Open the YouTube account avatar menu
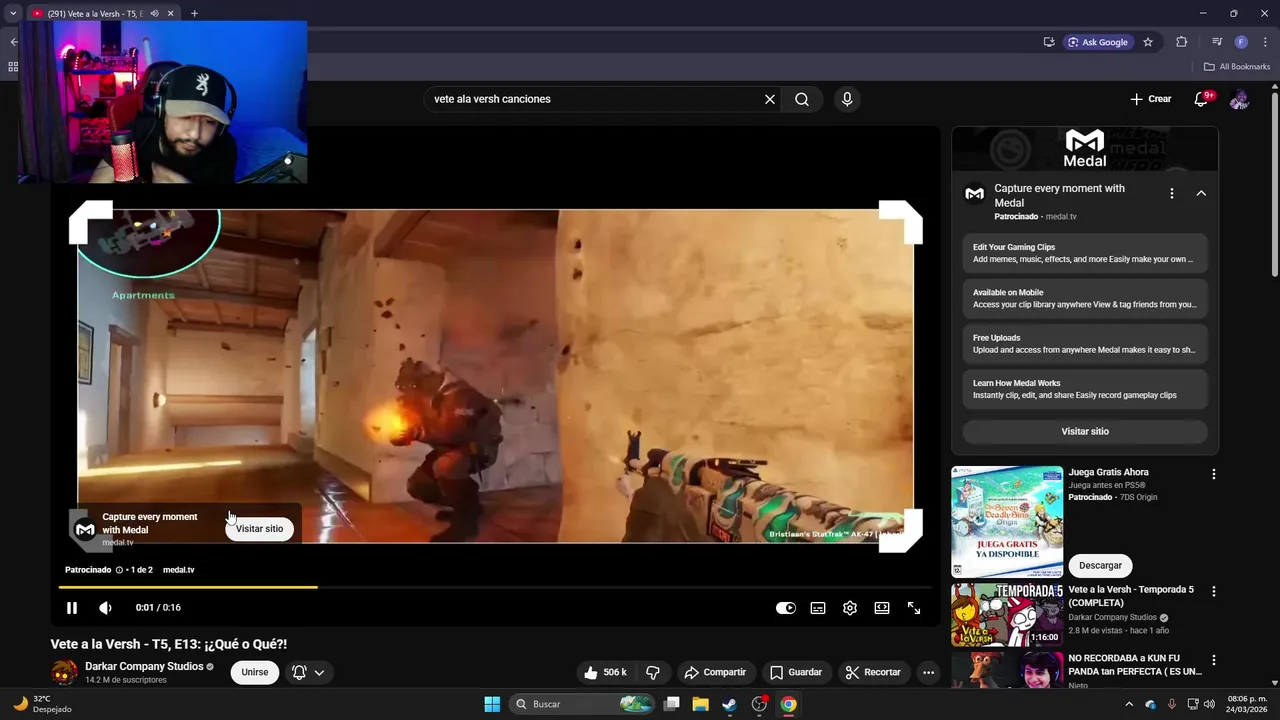The height and width of the screenshot is (720, 1280). tap(1240, 99)
